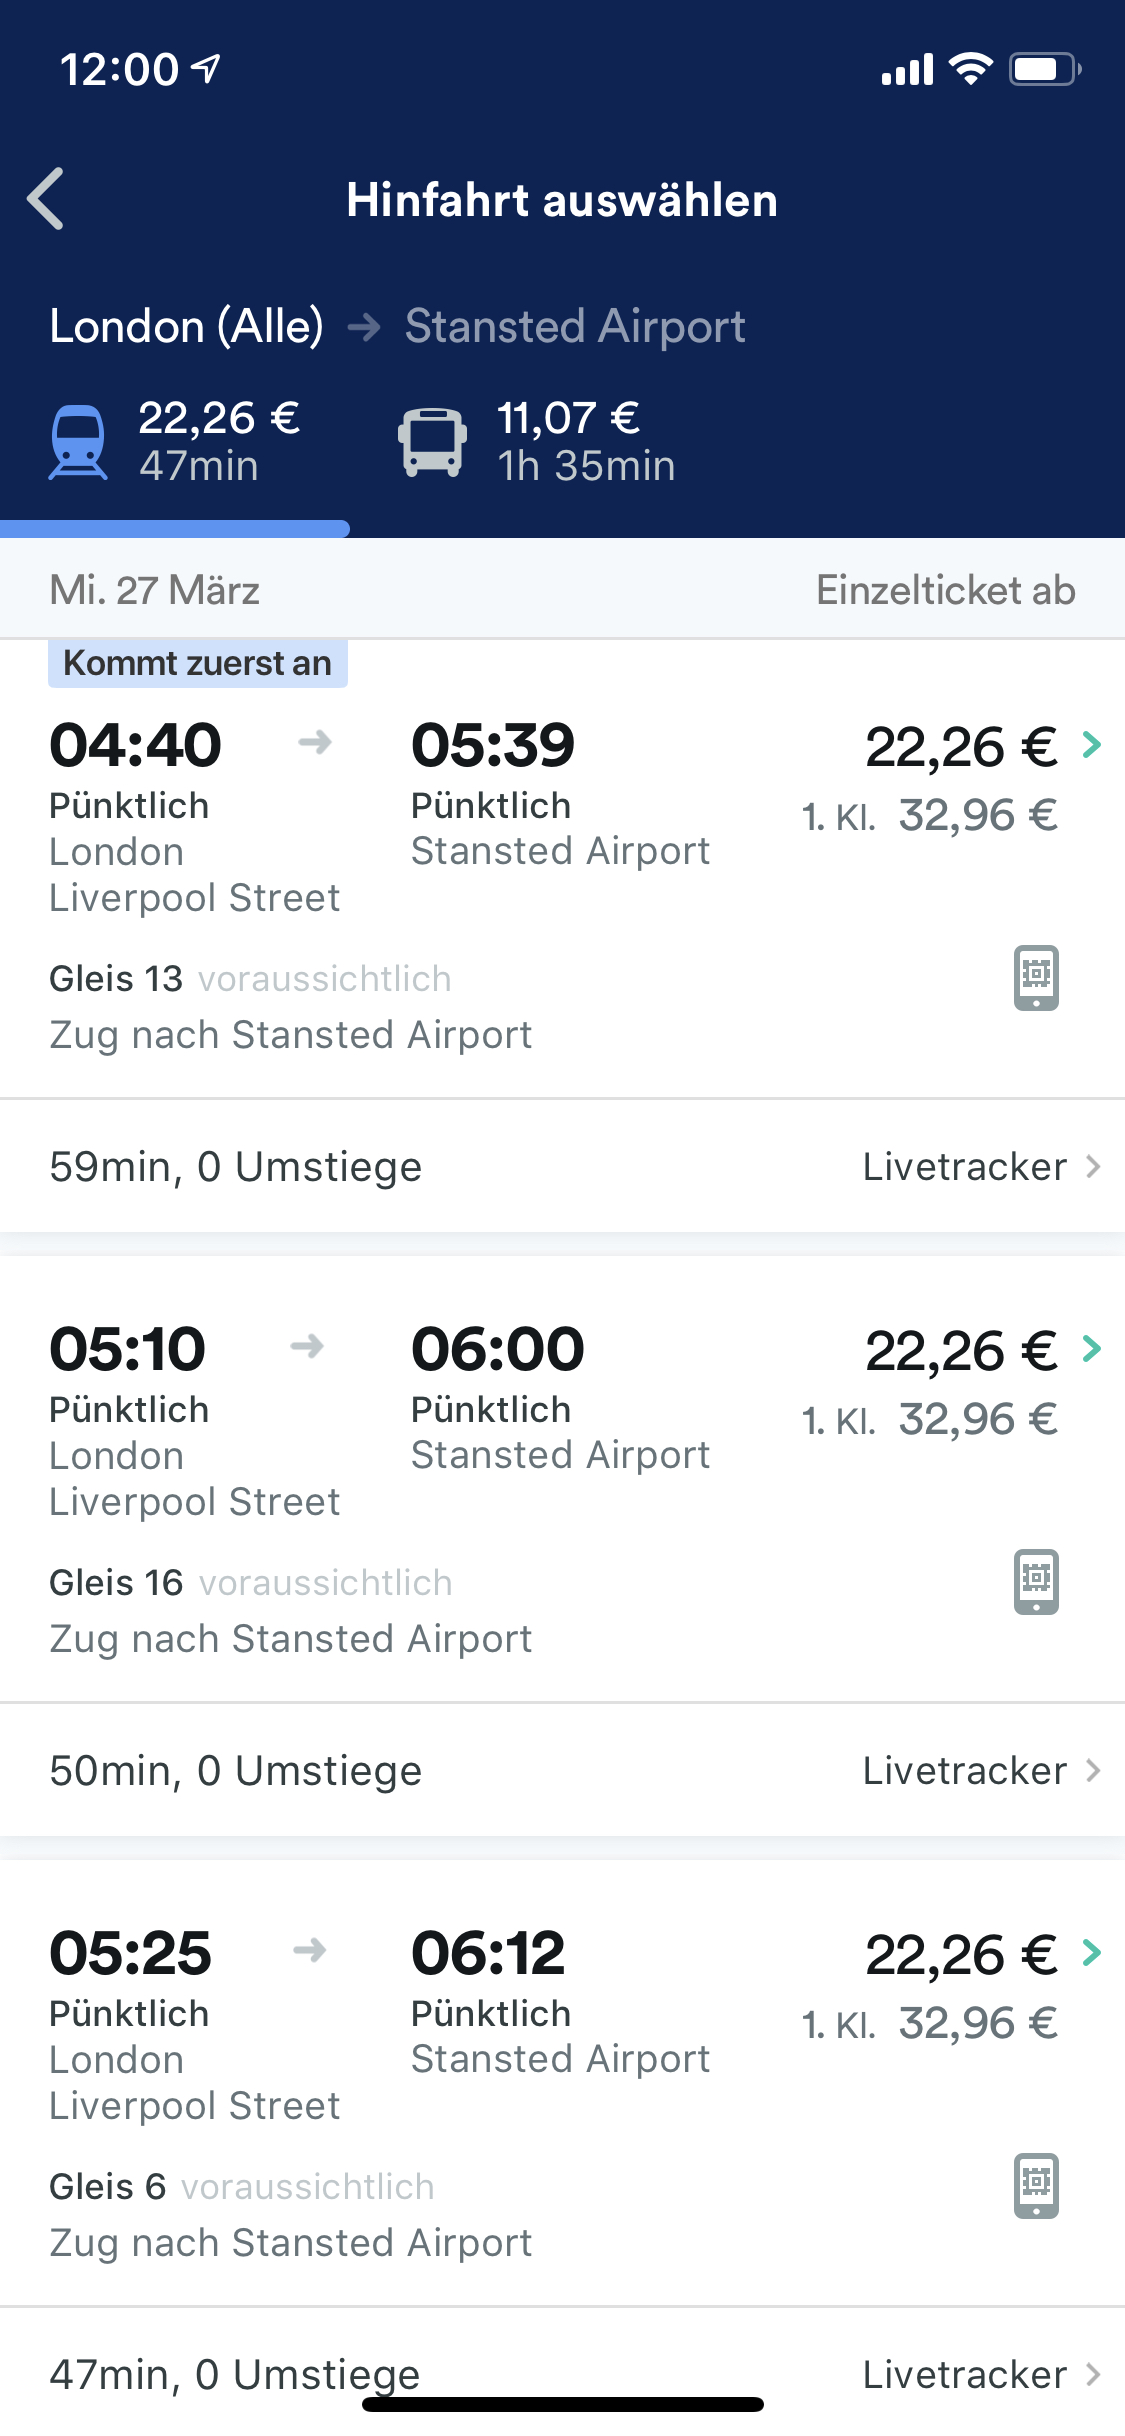The image size is (1125, 2436).
Task: Open Livetracker for the 47min journey
Action: (x=981, y=2375)
